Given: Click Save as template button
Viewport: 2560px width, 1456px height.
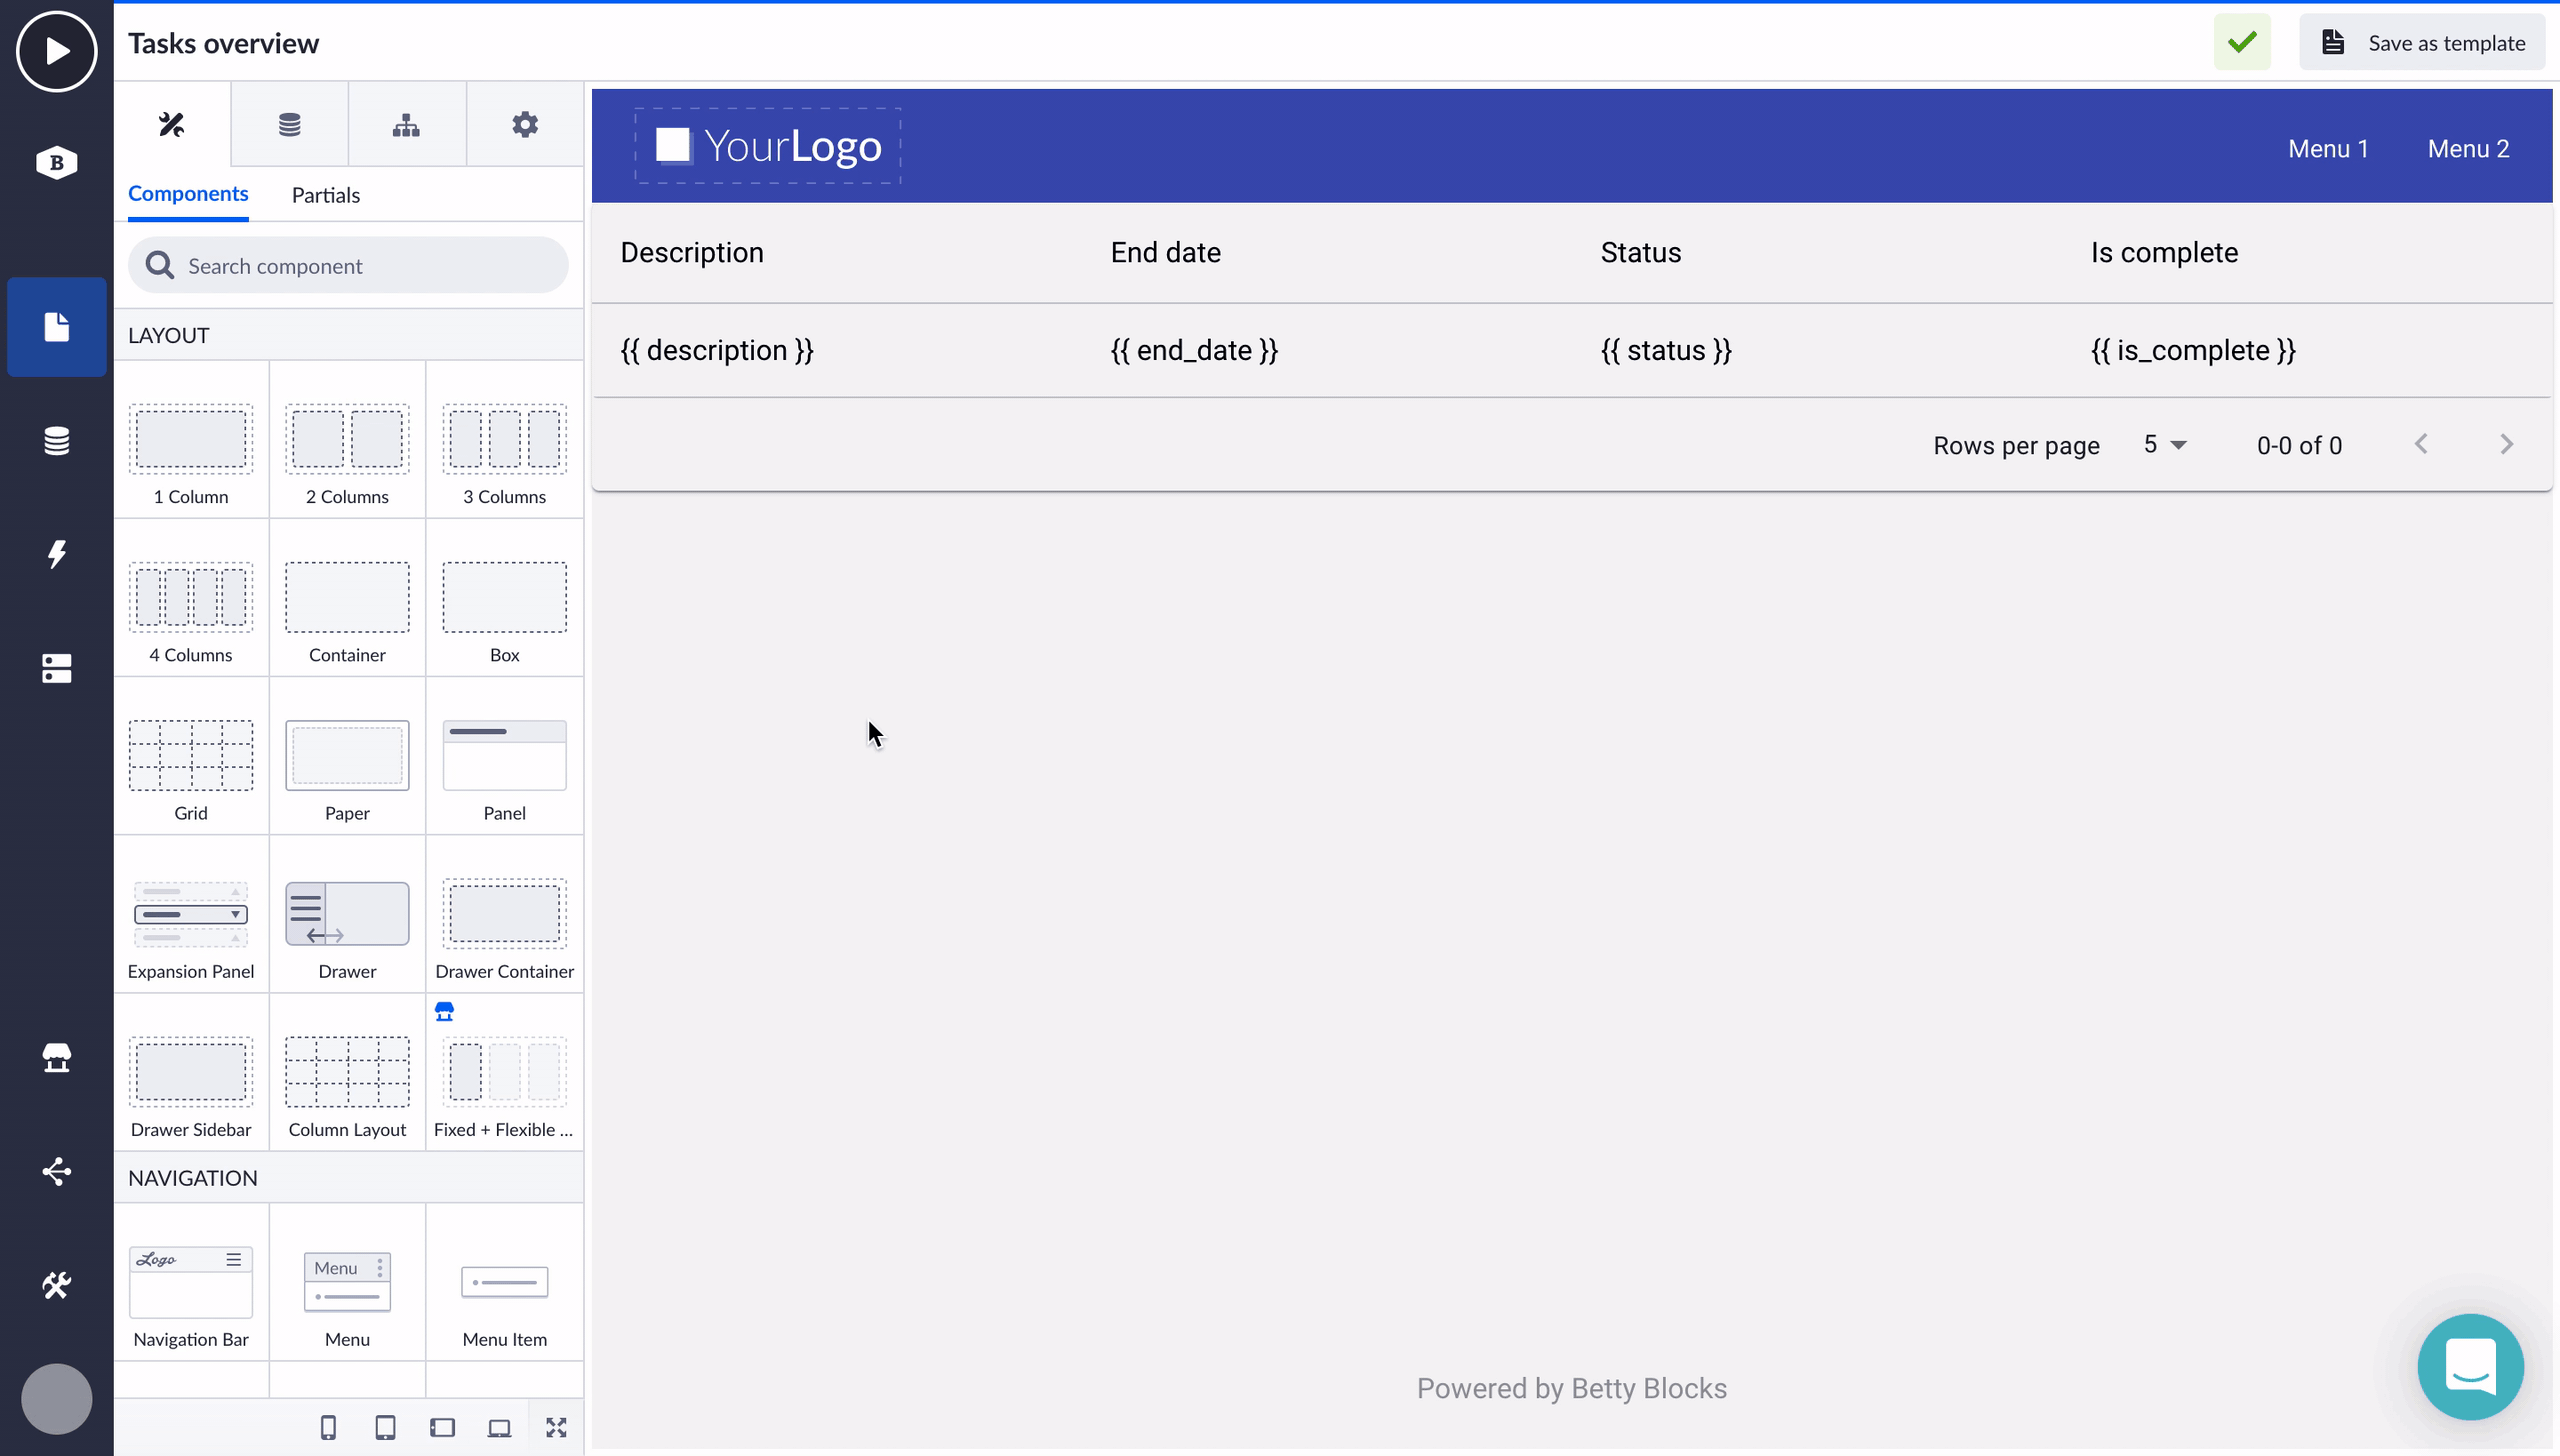Looking at the screenshot, I should [2421, 42].
